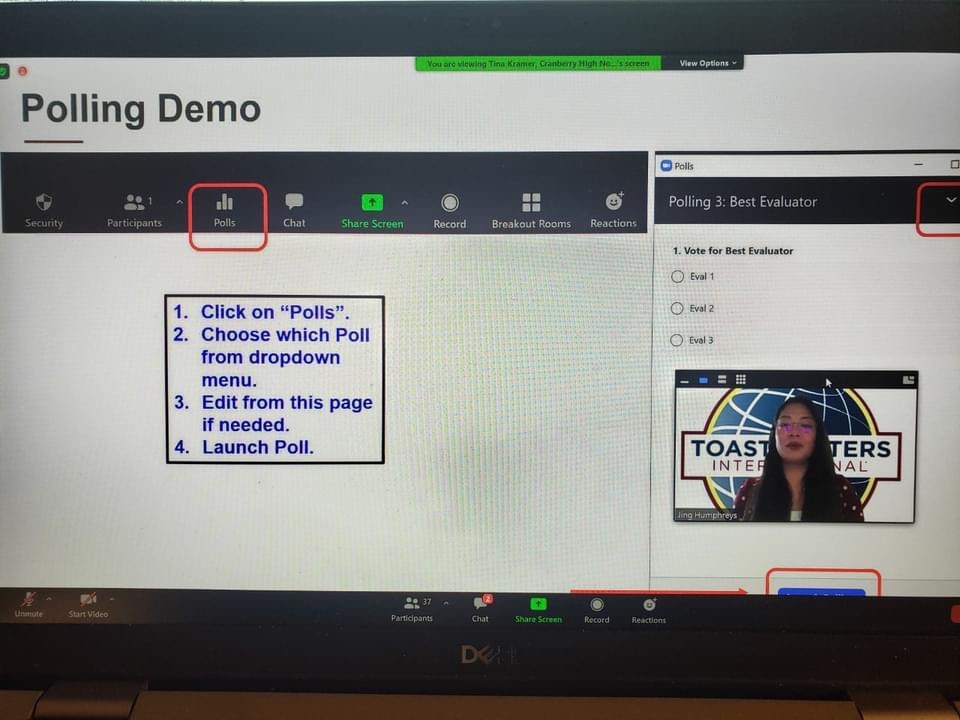Screen dimensions: 960x720
Task: Expand the View Options dropdown
Action: [708, 63]
